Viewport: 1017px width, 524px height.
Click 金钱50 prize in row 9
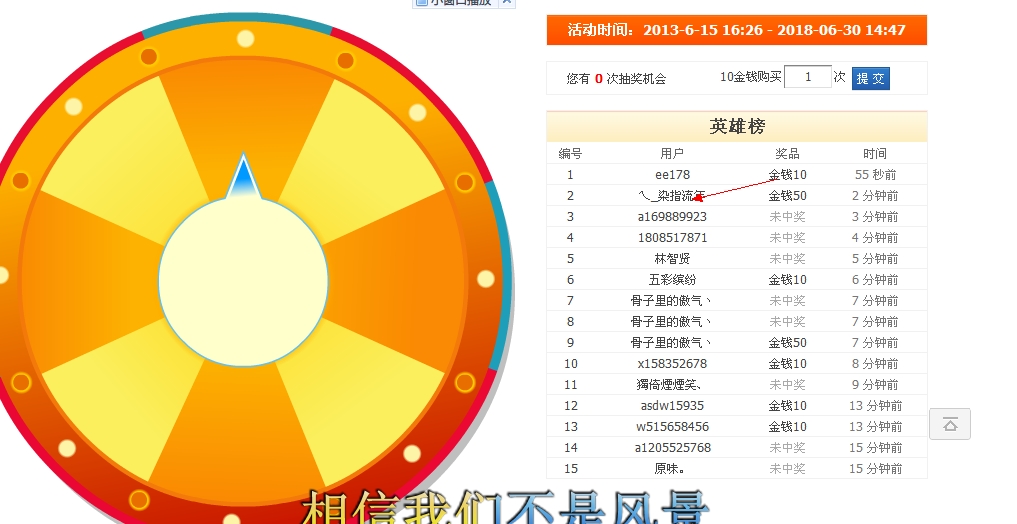[787, 342]
